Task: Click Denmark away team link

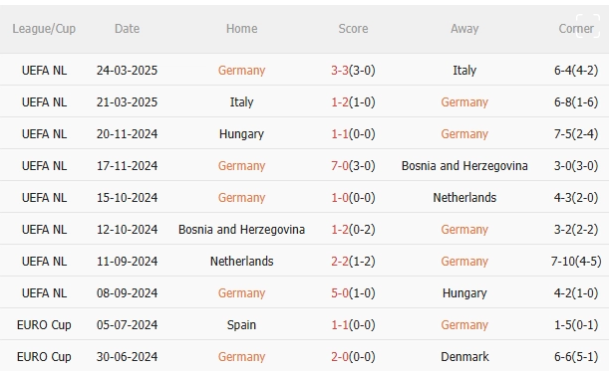Action: tap(465, 357)
